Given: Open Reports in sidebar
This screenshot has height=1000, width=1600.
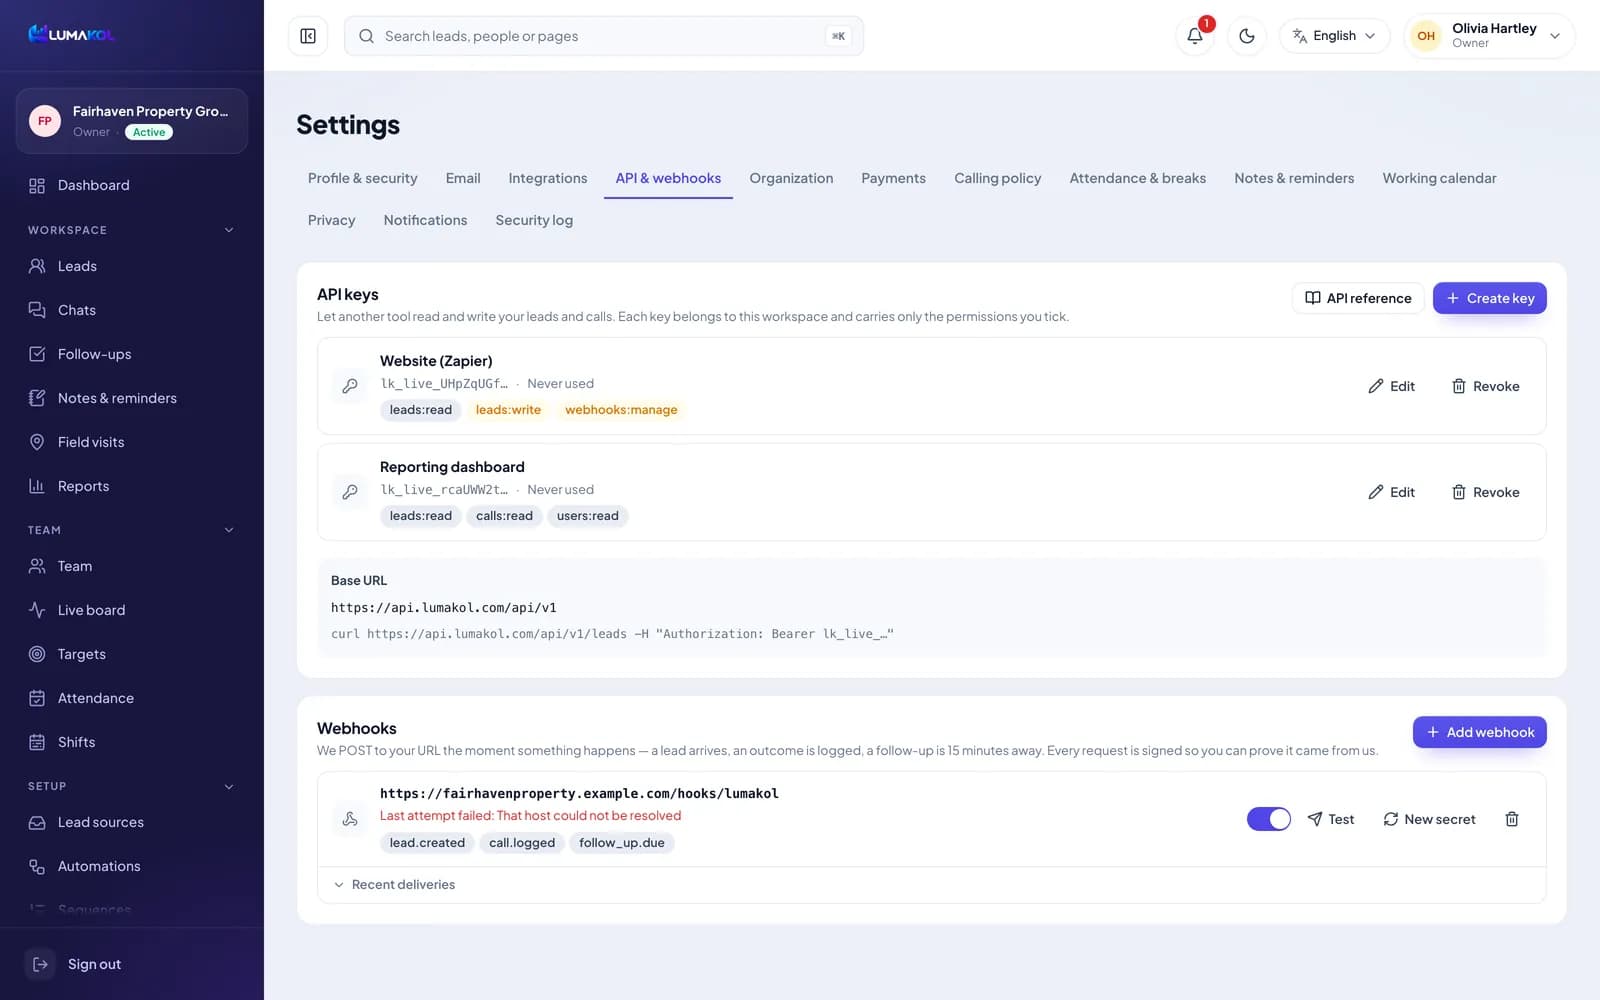Looking at the screenshot, I should point(132,486).
